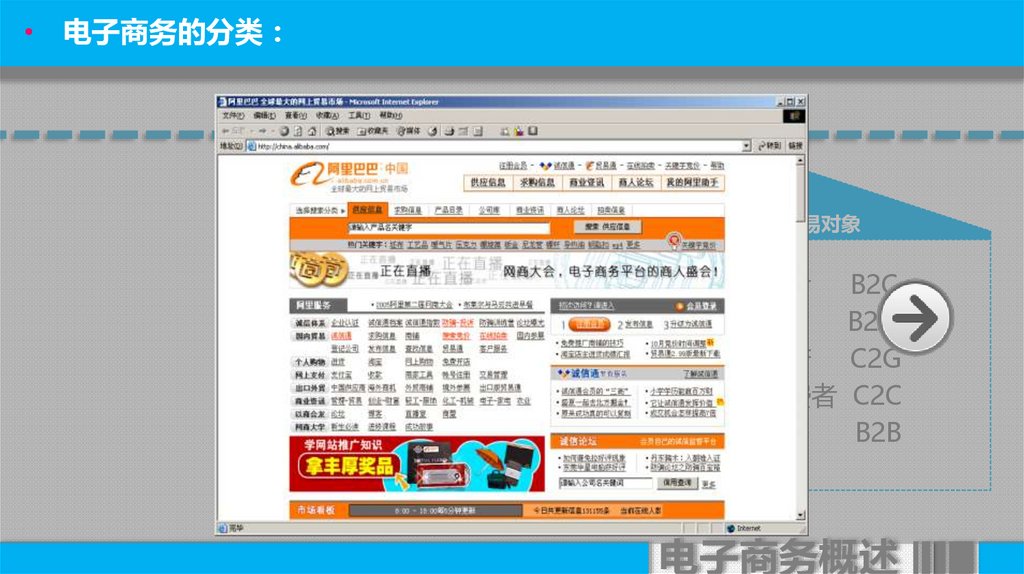Image resolution: width=1024 pixels, height=574 pixels.
Task: Click the 2 发布信息 step link
Action: pyautogui.click(x=635, y=325)
